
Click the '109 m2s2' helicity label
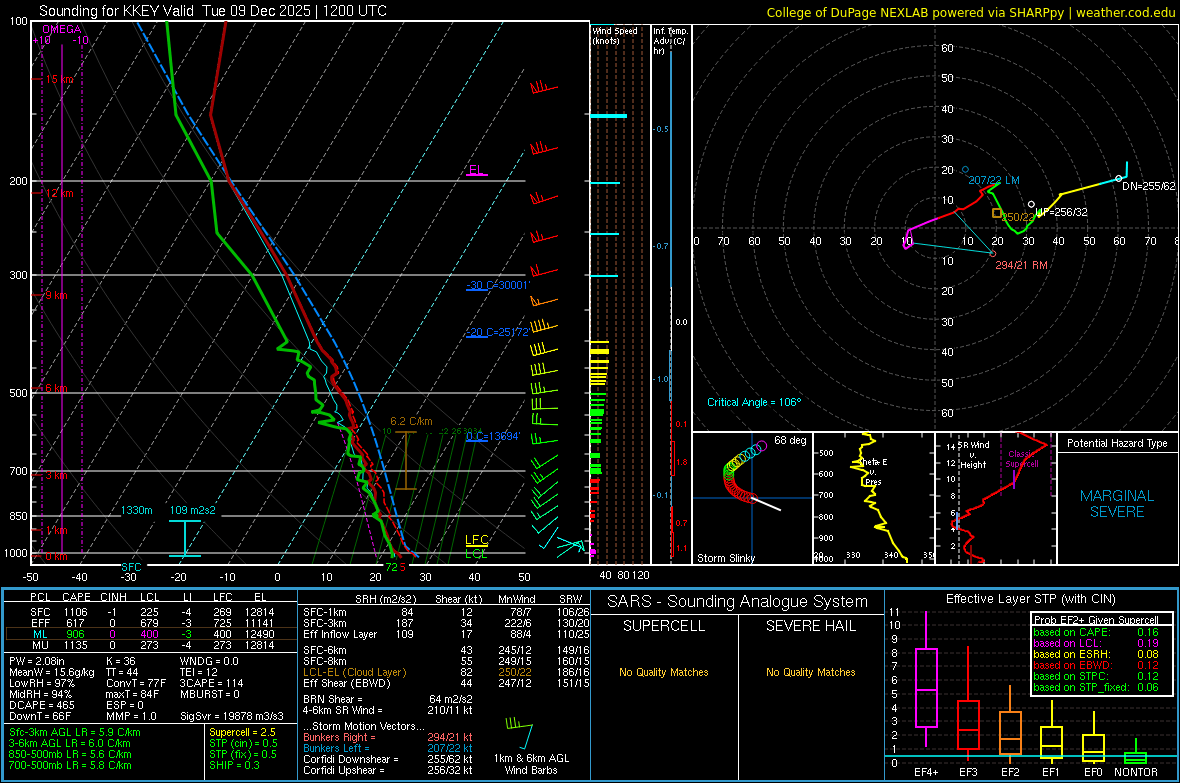[x=192, y=510]
